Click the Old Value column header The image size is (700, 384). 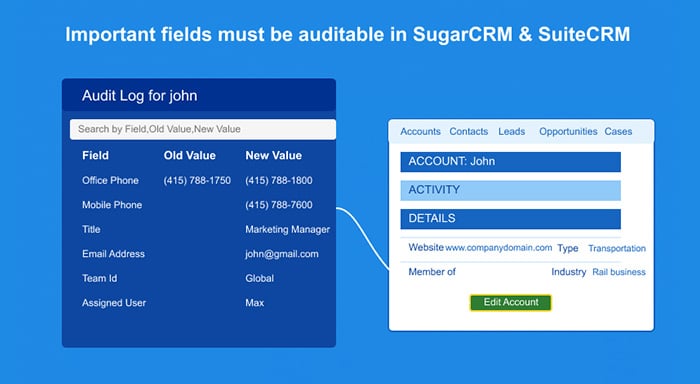tap(189, 155)
